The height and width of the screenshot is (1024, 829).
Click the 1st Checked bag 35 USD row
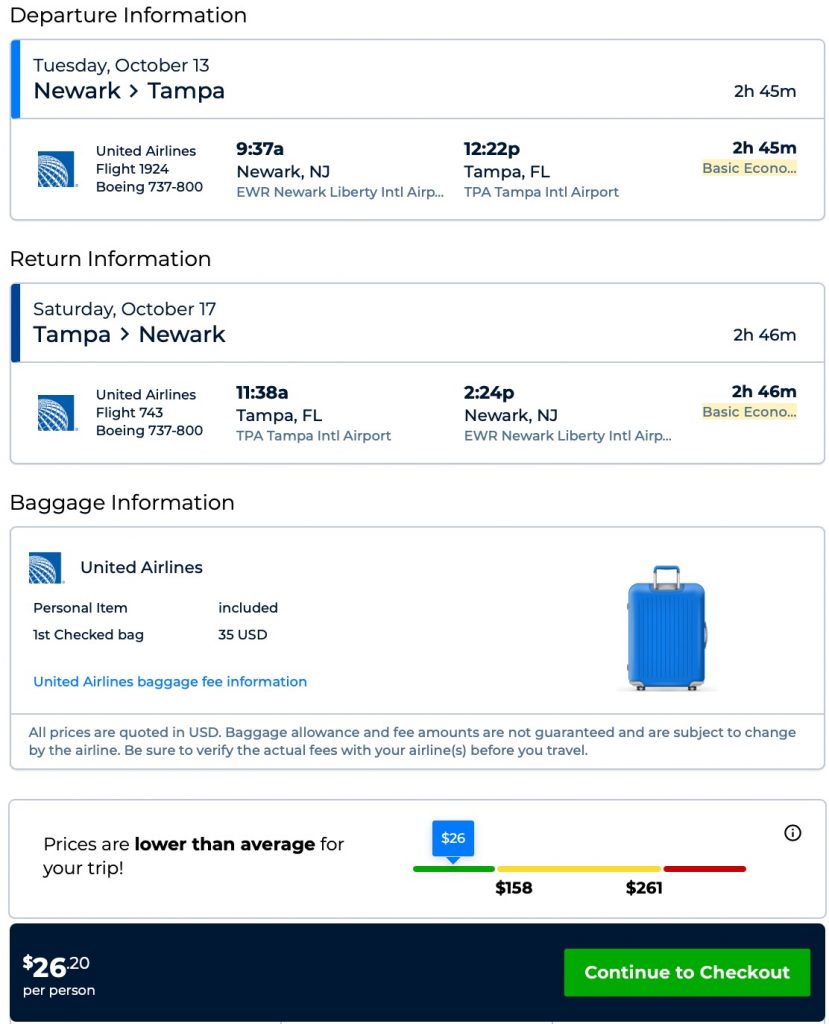(x=150, y=635)
